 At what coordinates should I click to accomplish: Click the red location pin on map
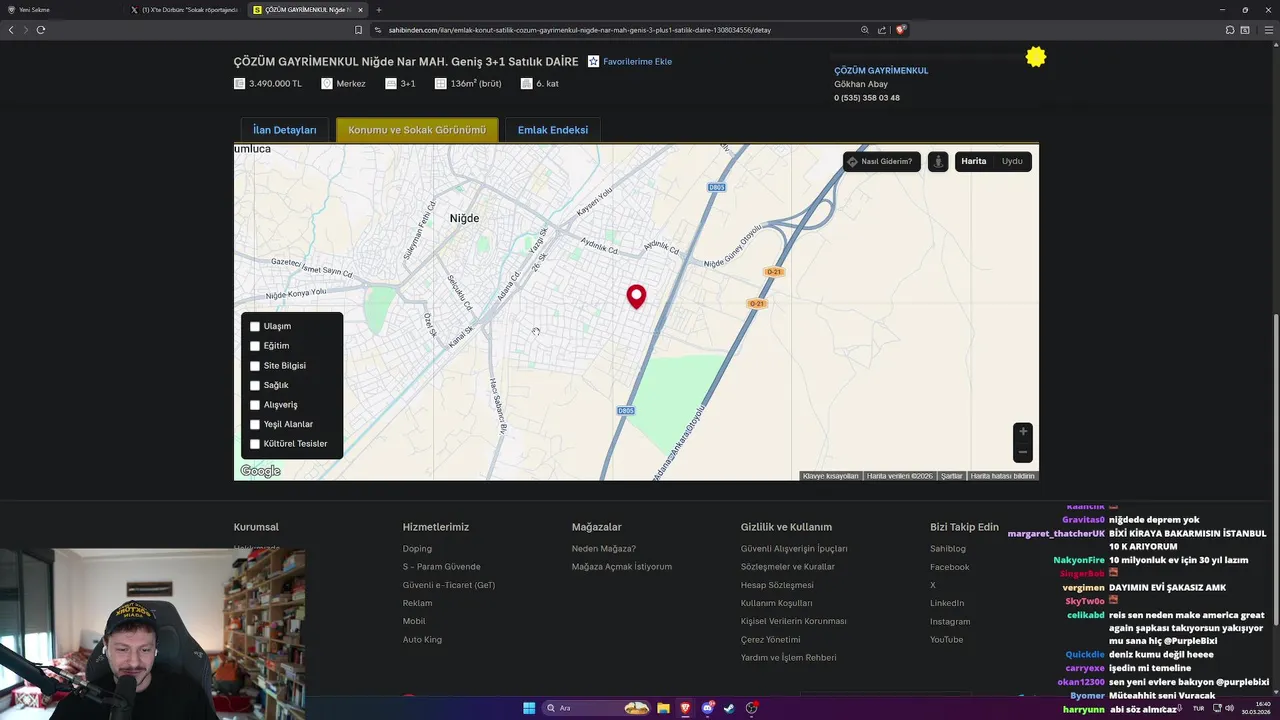[x=636, y=296]
